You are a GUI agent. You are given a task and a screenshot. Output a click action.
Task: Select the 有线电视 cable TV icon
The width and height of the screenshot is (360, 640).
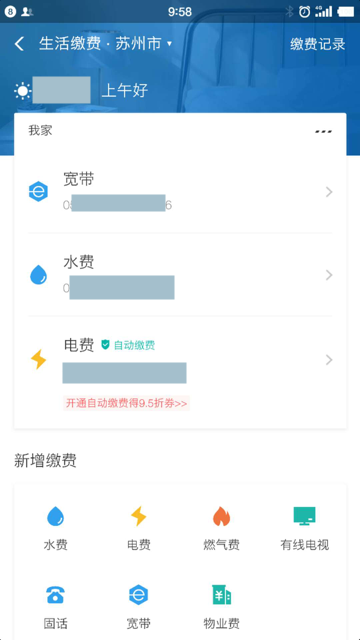[304, 516]
